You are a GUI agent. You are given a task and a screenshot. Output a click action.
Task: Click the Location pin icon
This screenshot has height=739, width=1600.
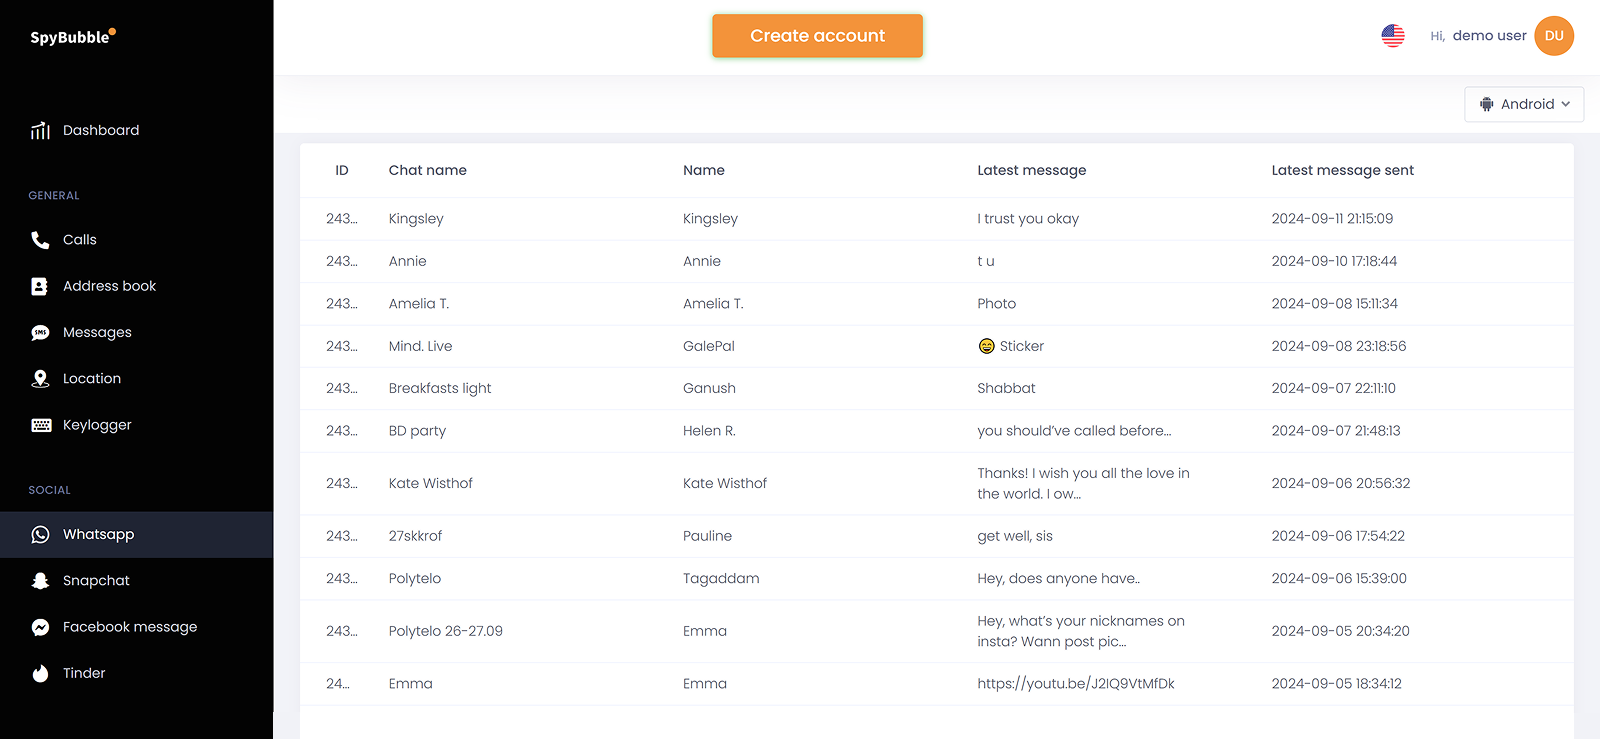click(40, 379)
